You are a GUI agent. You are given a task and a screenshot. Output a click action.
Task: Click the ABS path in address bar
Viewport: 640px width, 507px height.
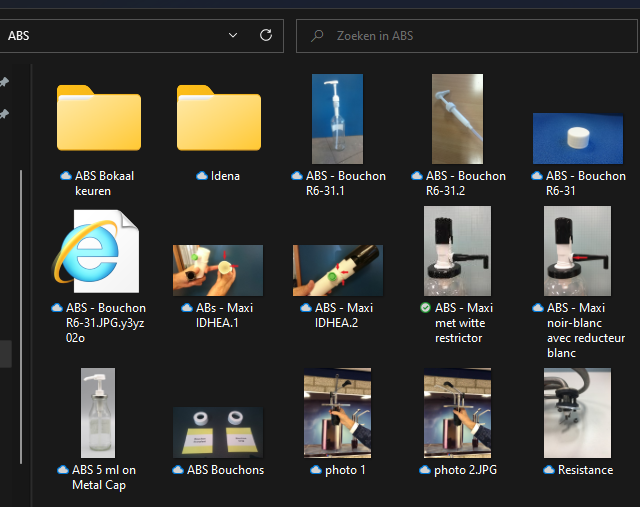click(x=19, y=36)
